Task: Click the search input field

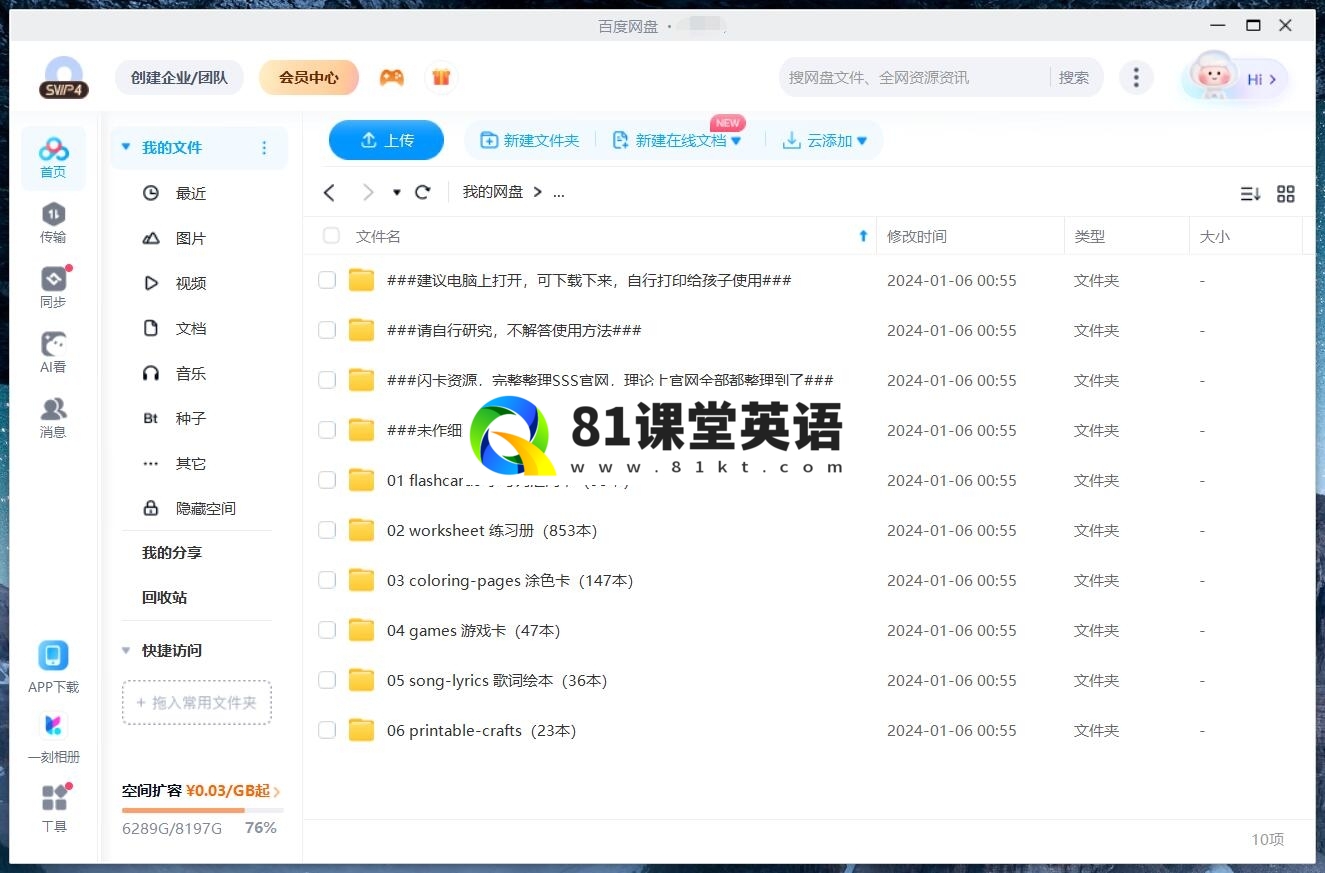Action: (915, 77)
